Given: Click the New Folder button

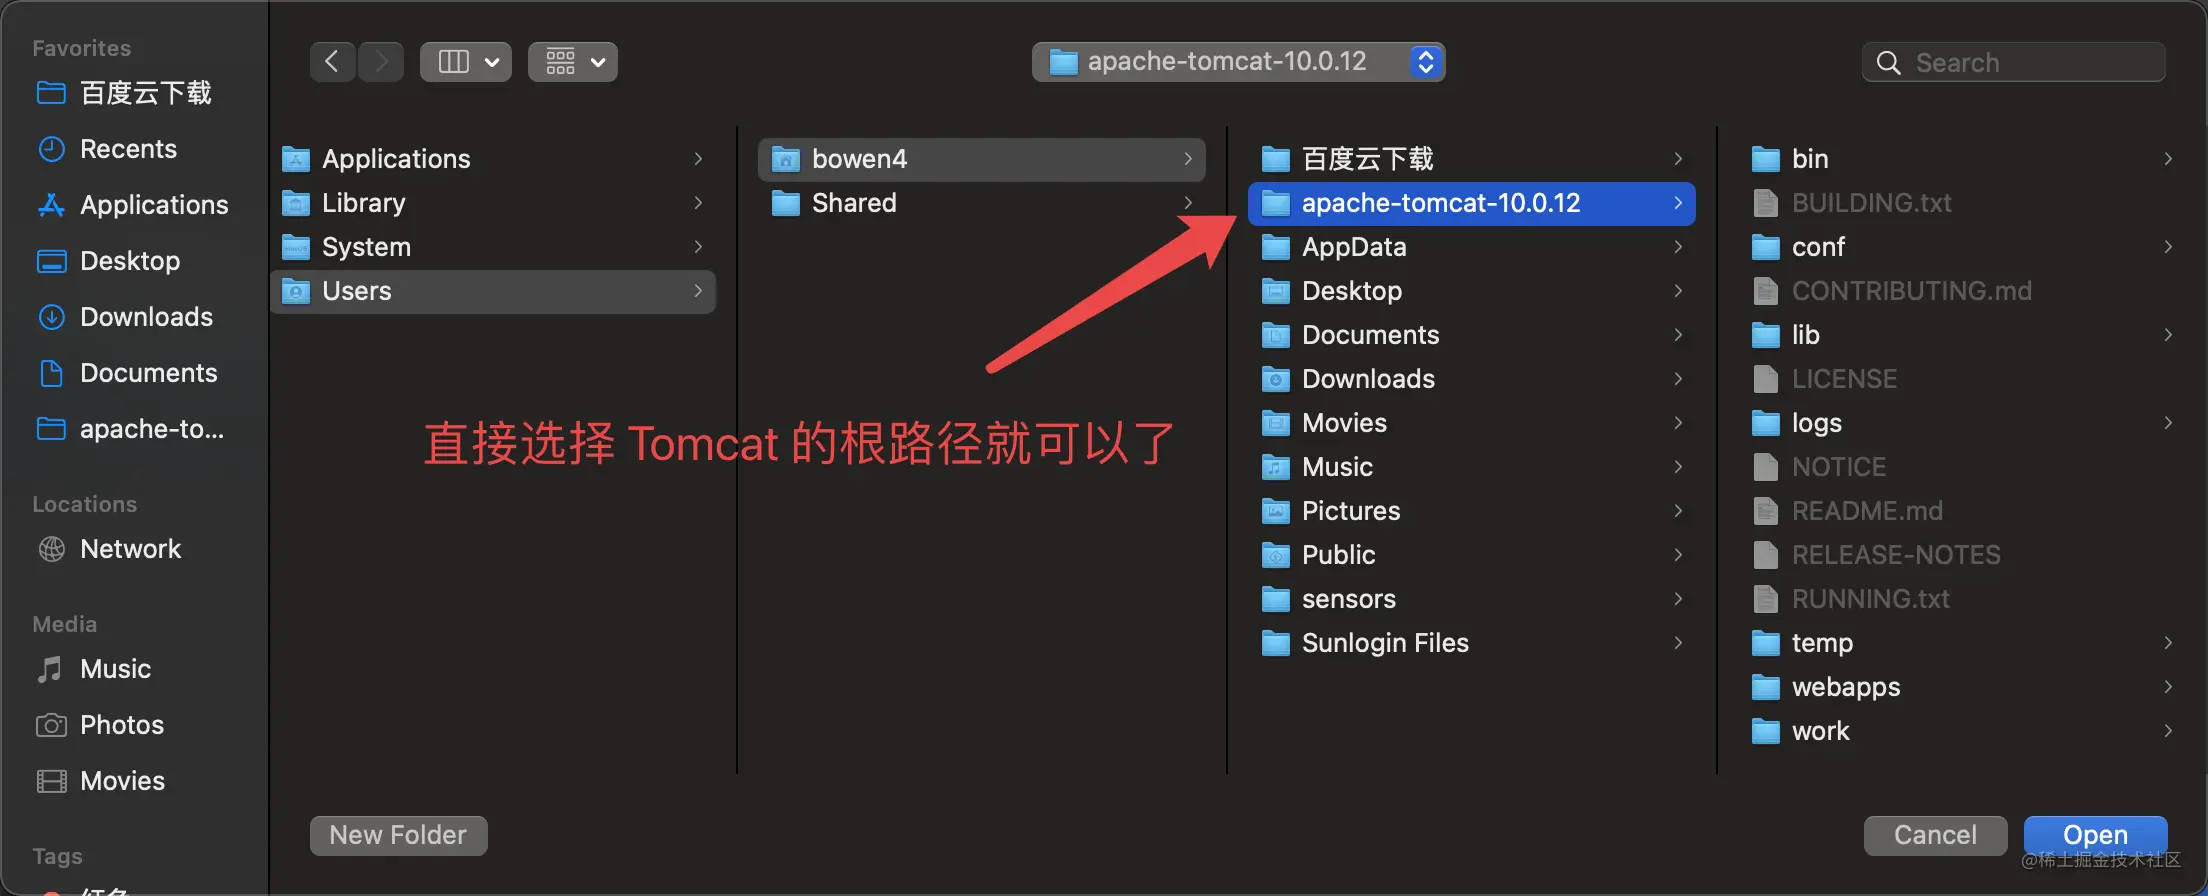Looking at the screenshot, I should pos(398,835).
